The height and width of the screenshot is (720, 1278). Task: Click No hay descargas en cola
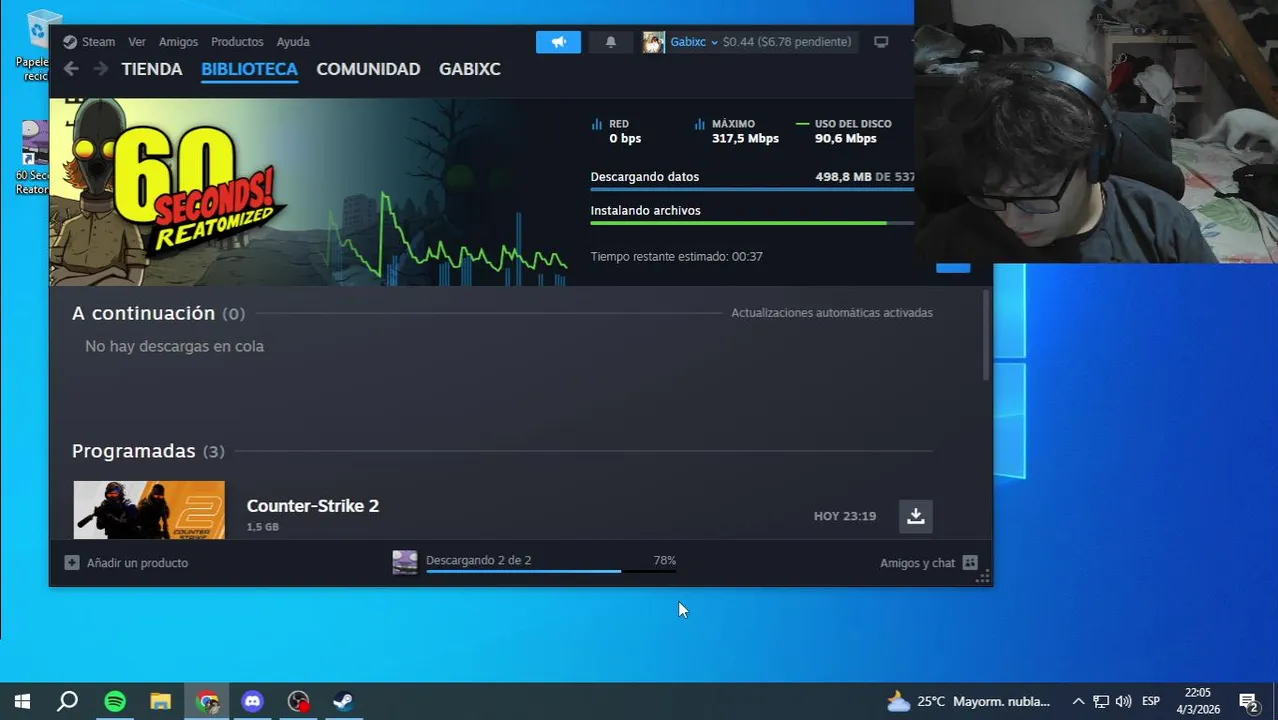[174, 346]
